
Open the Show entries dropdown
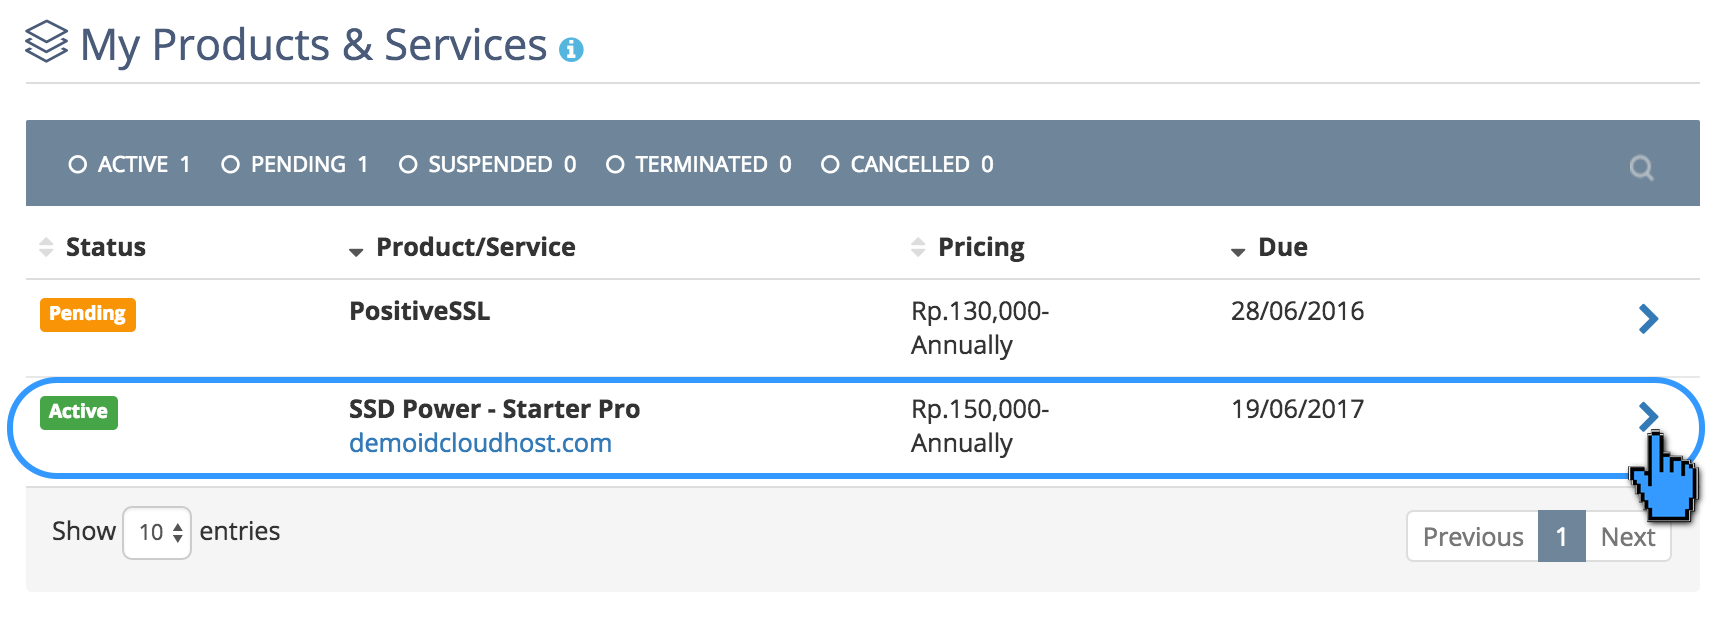coord(156,531)
